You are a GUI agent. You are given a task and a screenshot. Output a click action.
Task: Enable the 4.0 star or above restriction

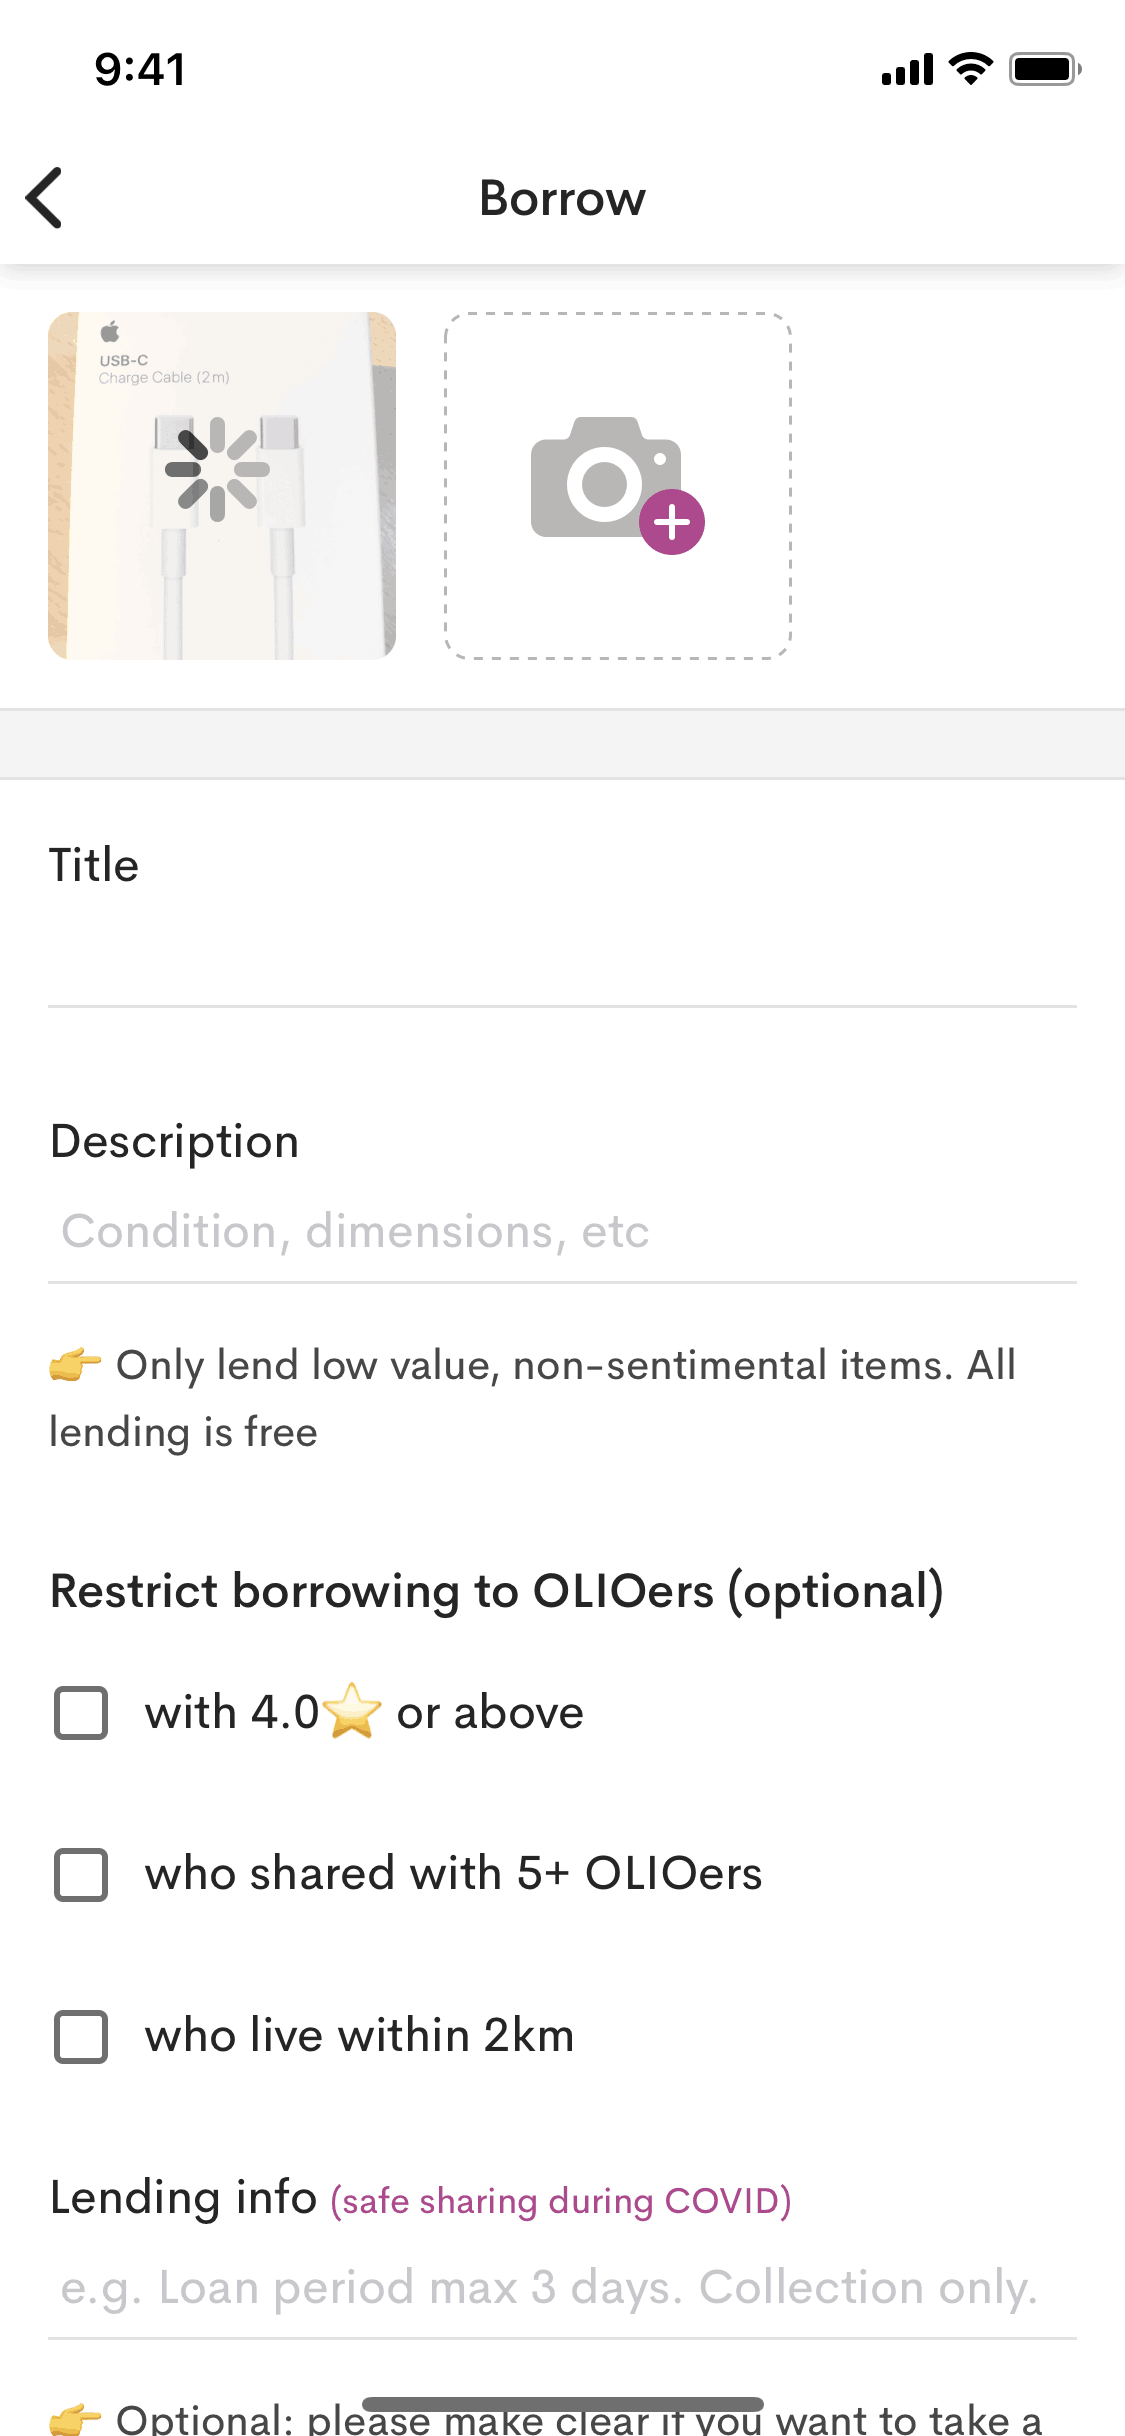81,1713
